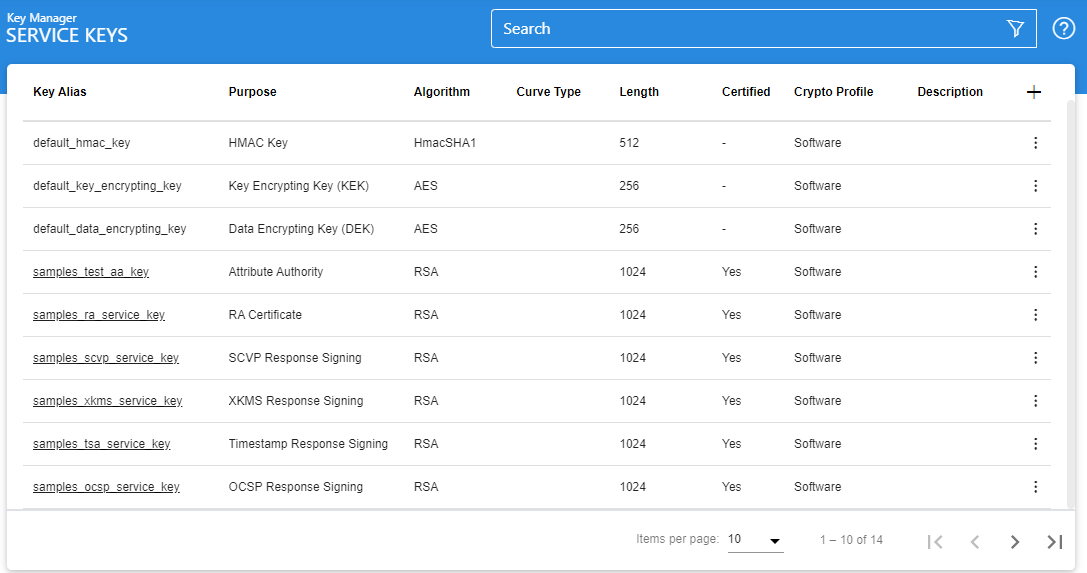Image resolution: width=1087 pixels, height=573 pixels.
Task: Click the search filter funnel icon
Action: pyautogui.click(x=1015, y=29)
